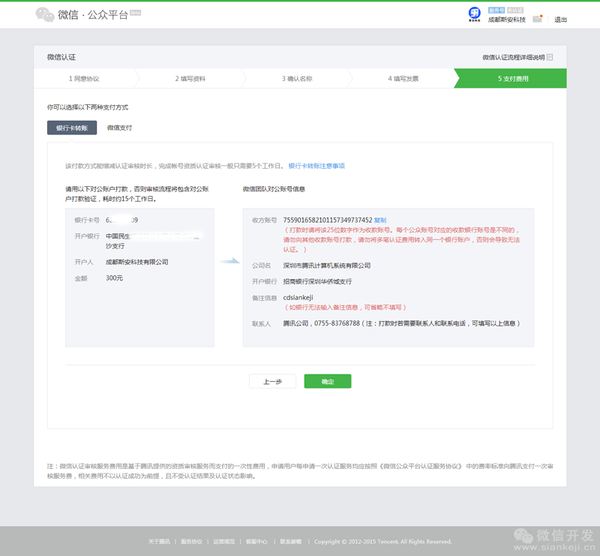Click bank name 招商银行深圳华侨城支行
This screenshot has height=556, width=600.
click(317, 281)
